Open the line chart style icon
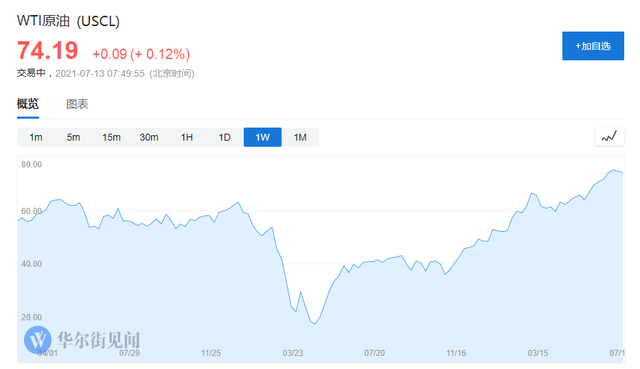Image resolution: width=640 pixels, height=369 pixels. [609, 137]
